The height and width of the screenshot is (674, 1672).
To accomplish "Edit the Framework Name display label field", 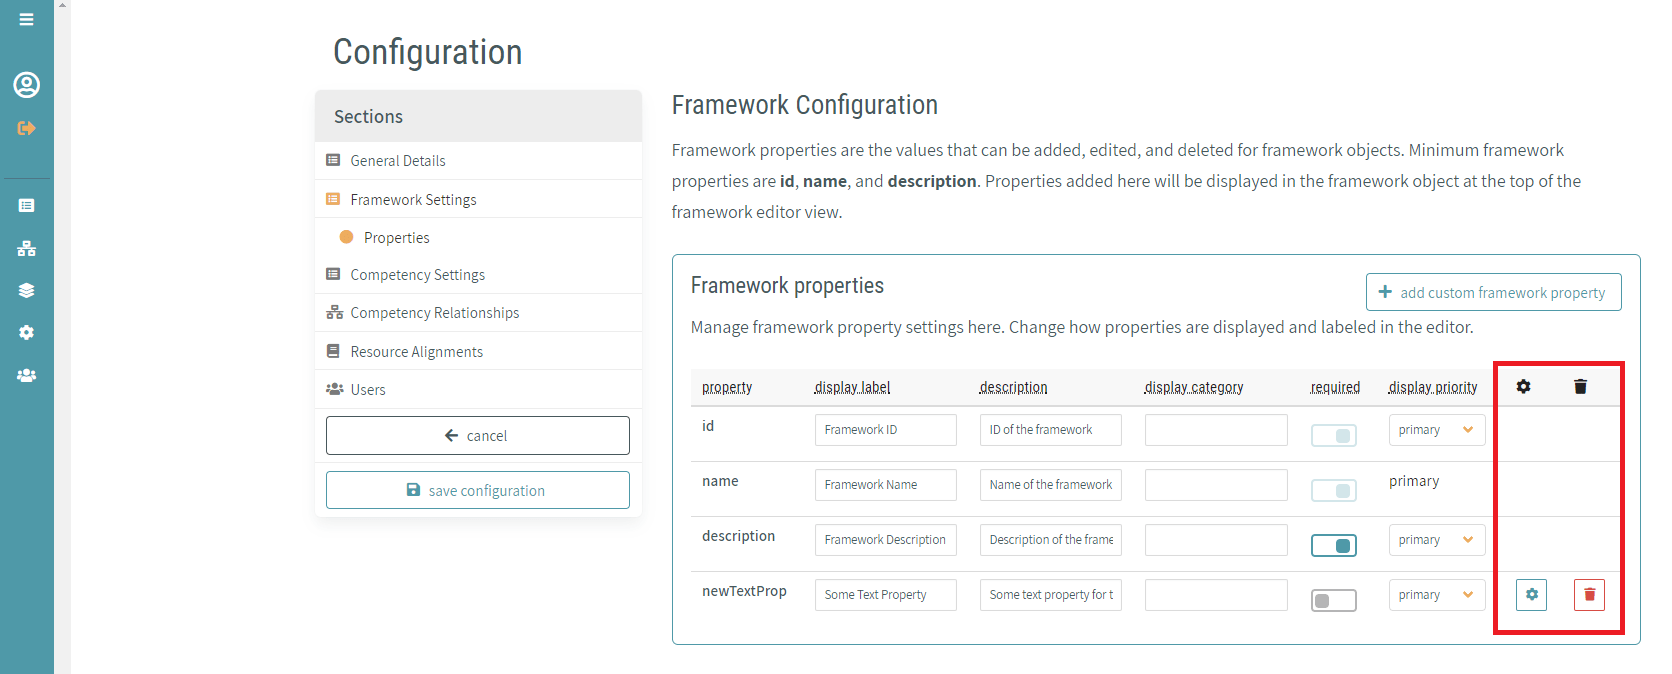I will [886, 485].
